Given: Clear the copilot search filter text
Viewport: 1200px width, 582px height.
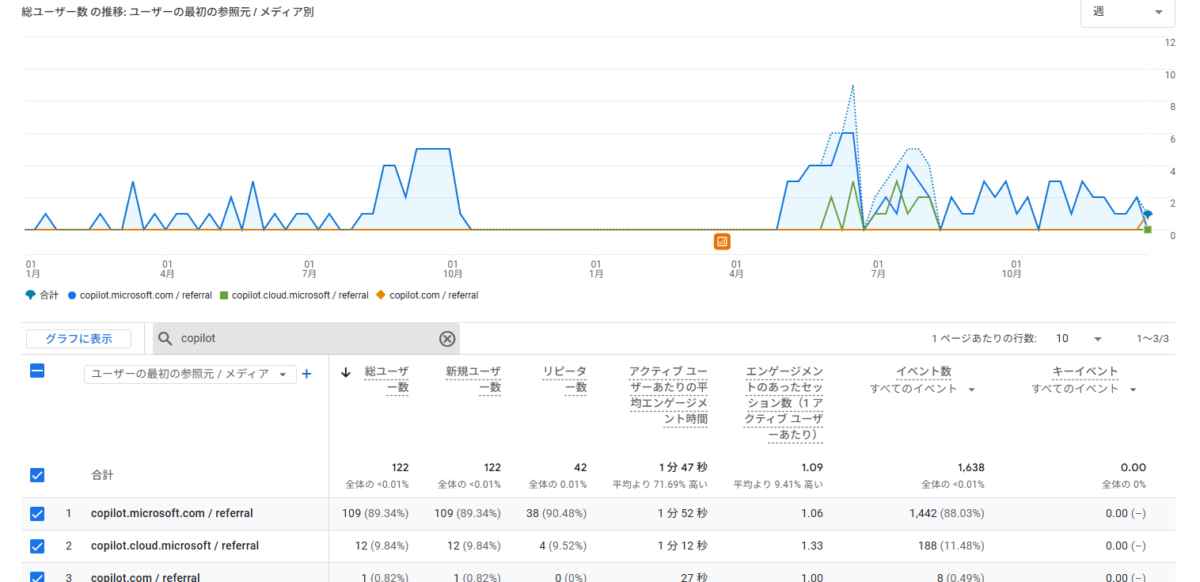Looking at the screenshot, I should coord(447,339).
